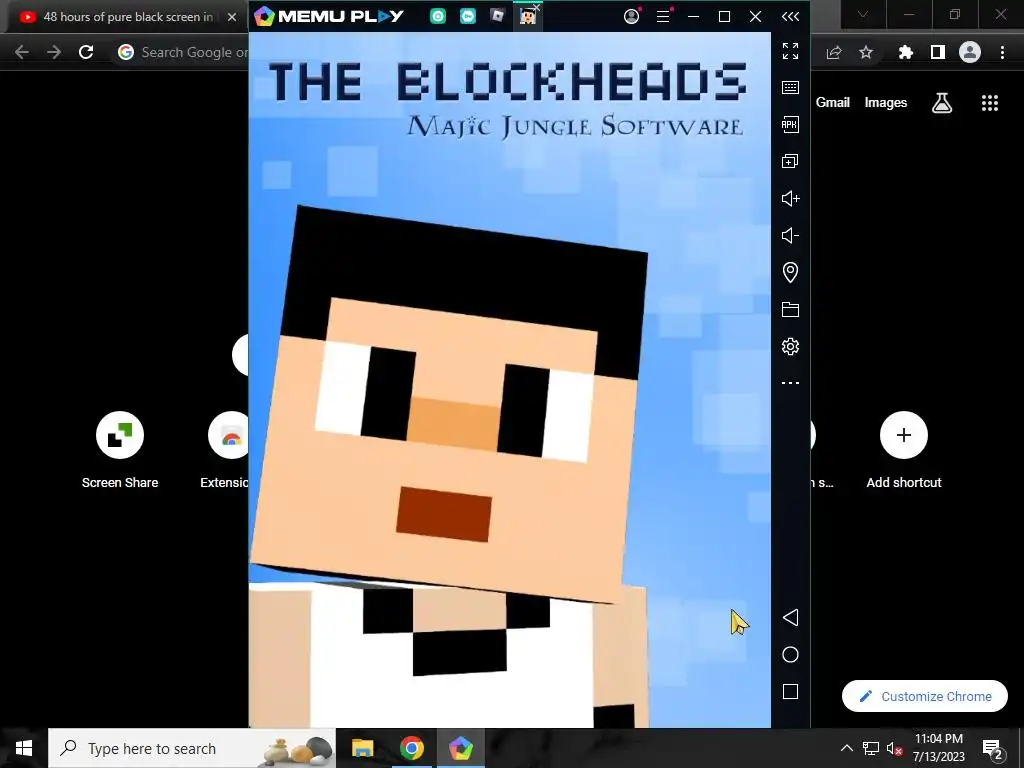
Task: Toggle MEmu fullscreen mode icon
Action: click(790, 51)
